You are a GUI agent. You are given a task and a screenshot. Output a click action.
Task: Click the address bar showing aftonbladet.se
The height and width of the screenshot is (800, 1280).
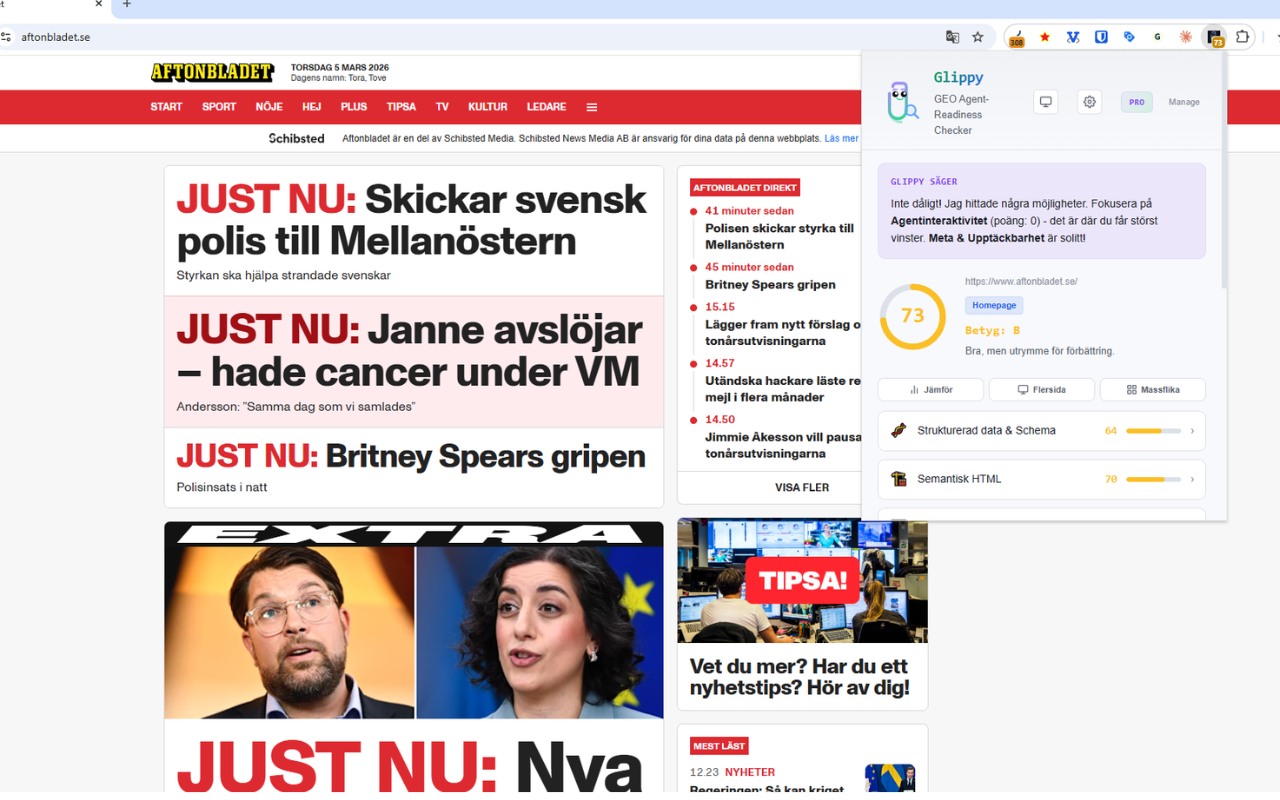coord(470,37)
